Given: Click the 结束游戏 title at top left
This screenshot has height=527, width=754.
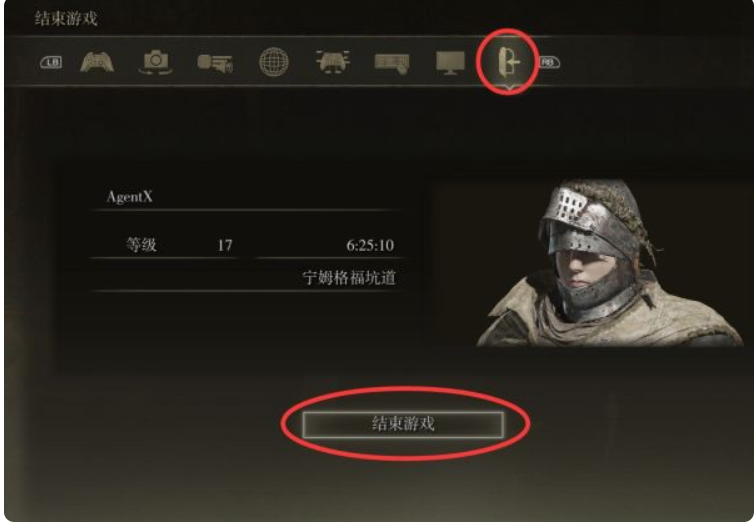Looking at the screenshot, I should click(66, 19).
